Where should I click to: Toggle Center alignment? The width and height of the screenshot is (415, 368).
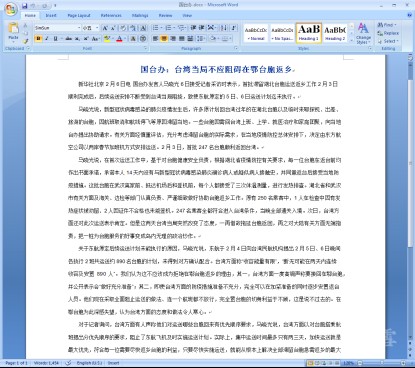(164, 39)
